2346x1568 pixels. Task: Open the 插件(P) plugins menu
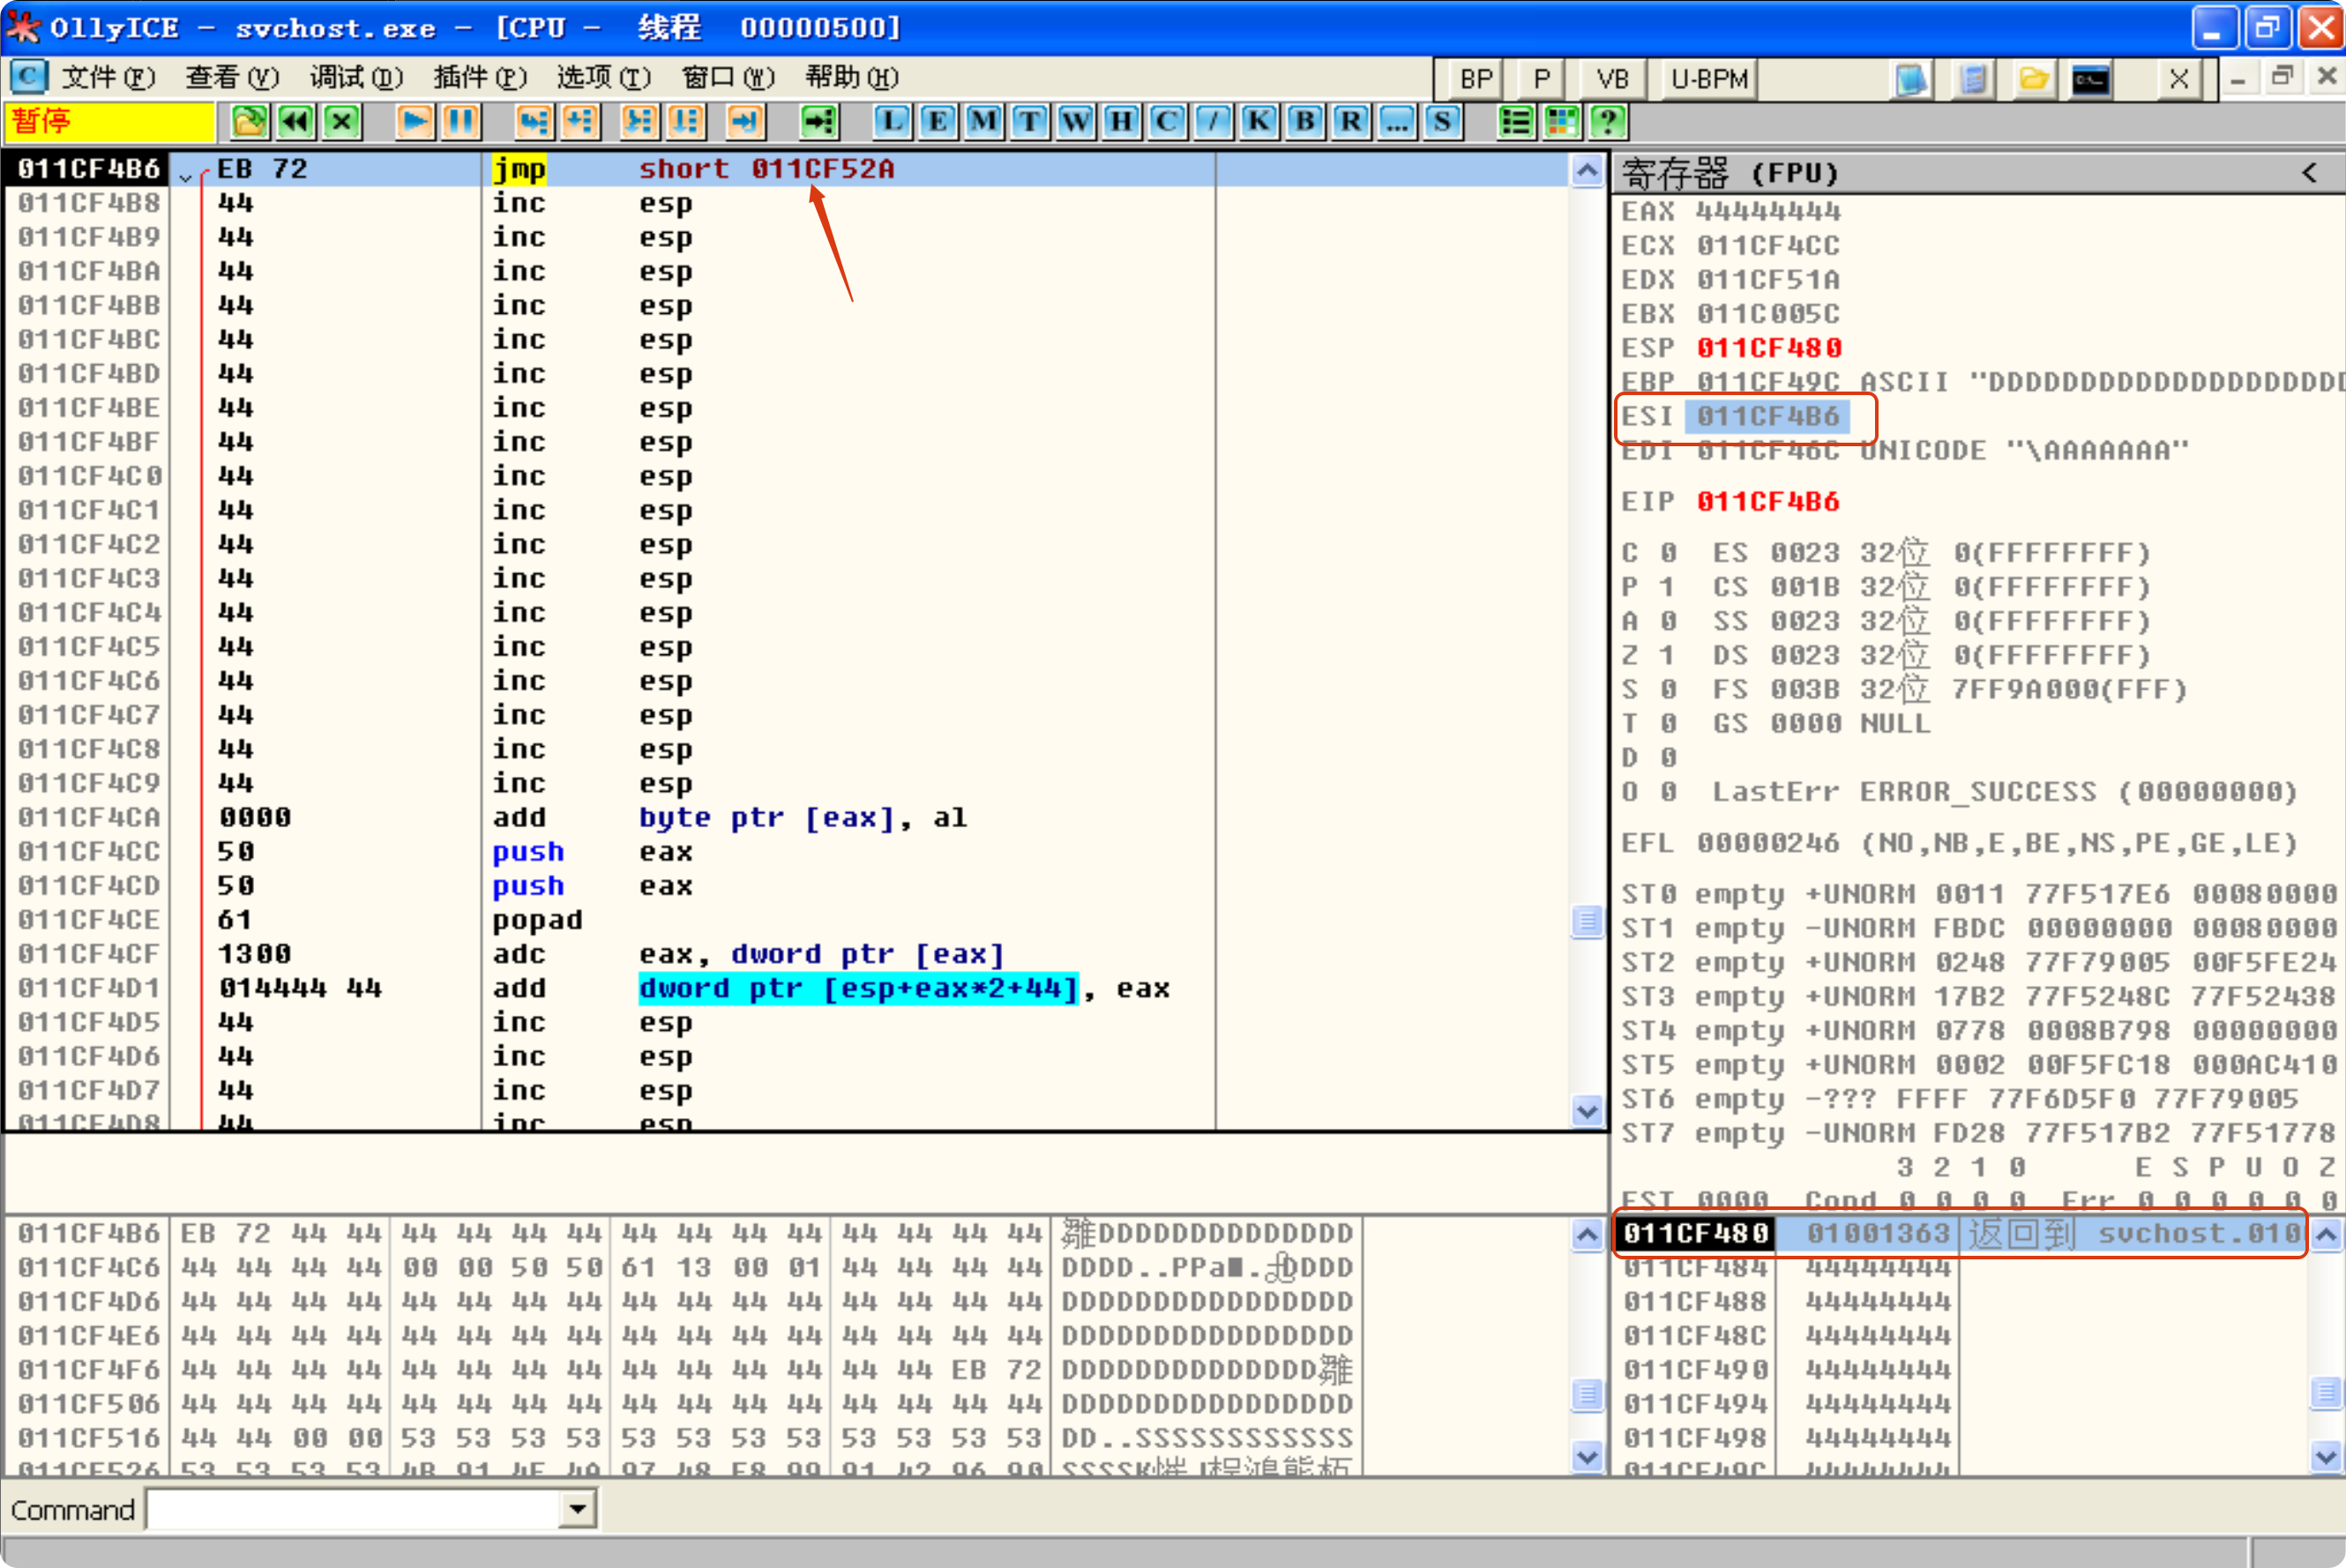pos(479,77)
